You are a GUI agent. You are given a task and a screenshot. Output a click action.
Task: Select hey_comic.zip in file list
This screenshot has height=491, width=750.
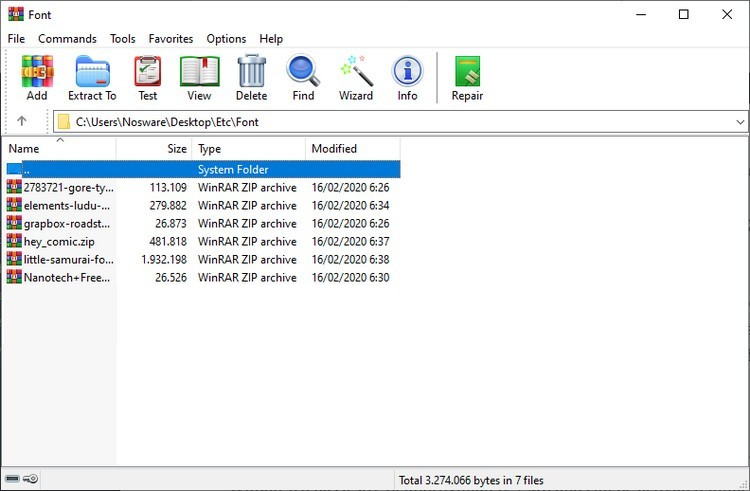pos(59,242)
